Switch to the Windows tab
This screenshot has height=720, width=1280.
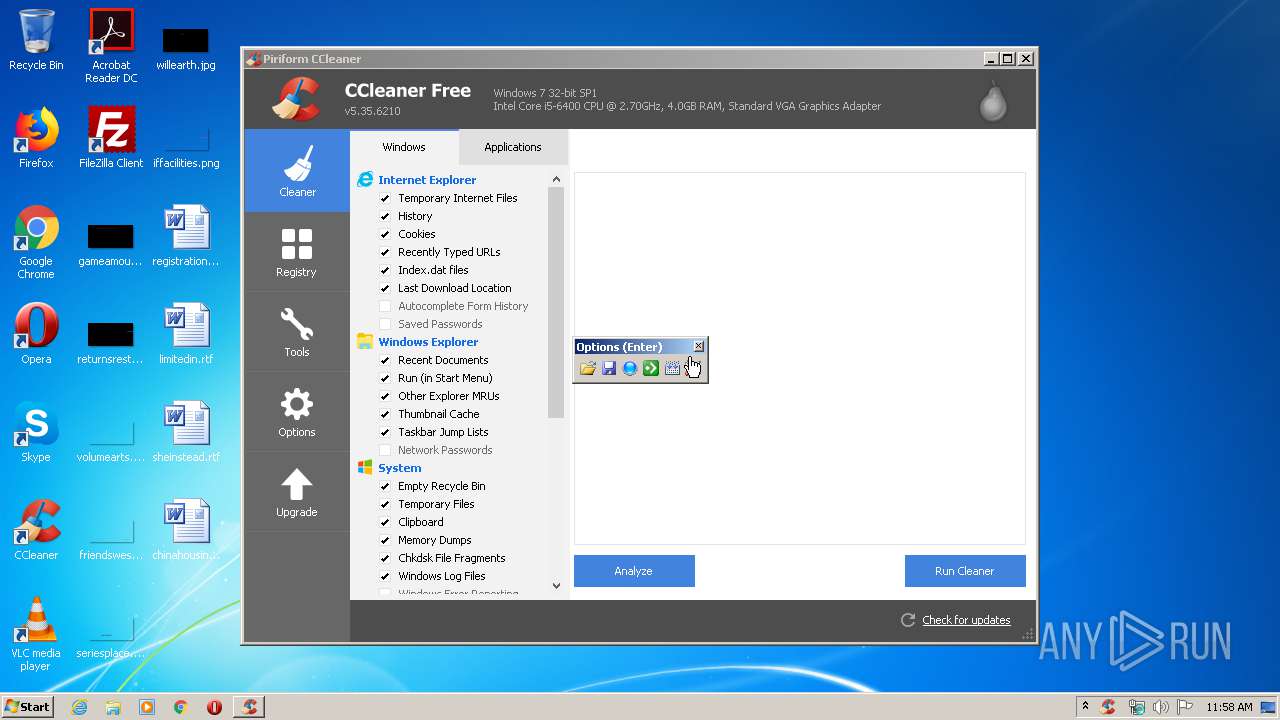(x=404, y=147)
